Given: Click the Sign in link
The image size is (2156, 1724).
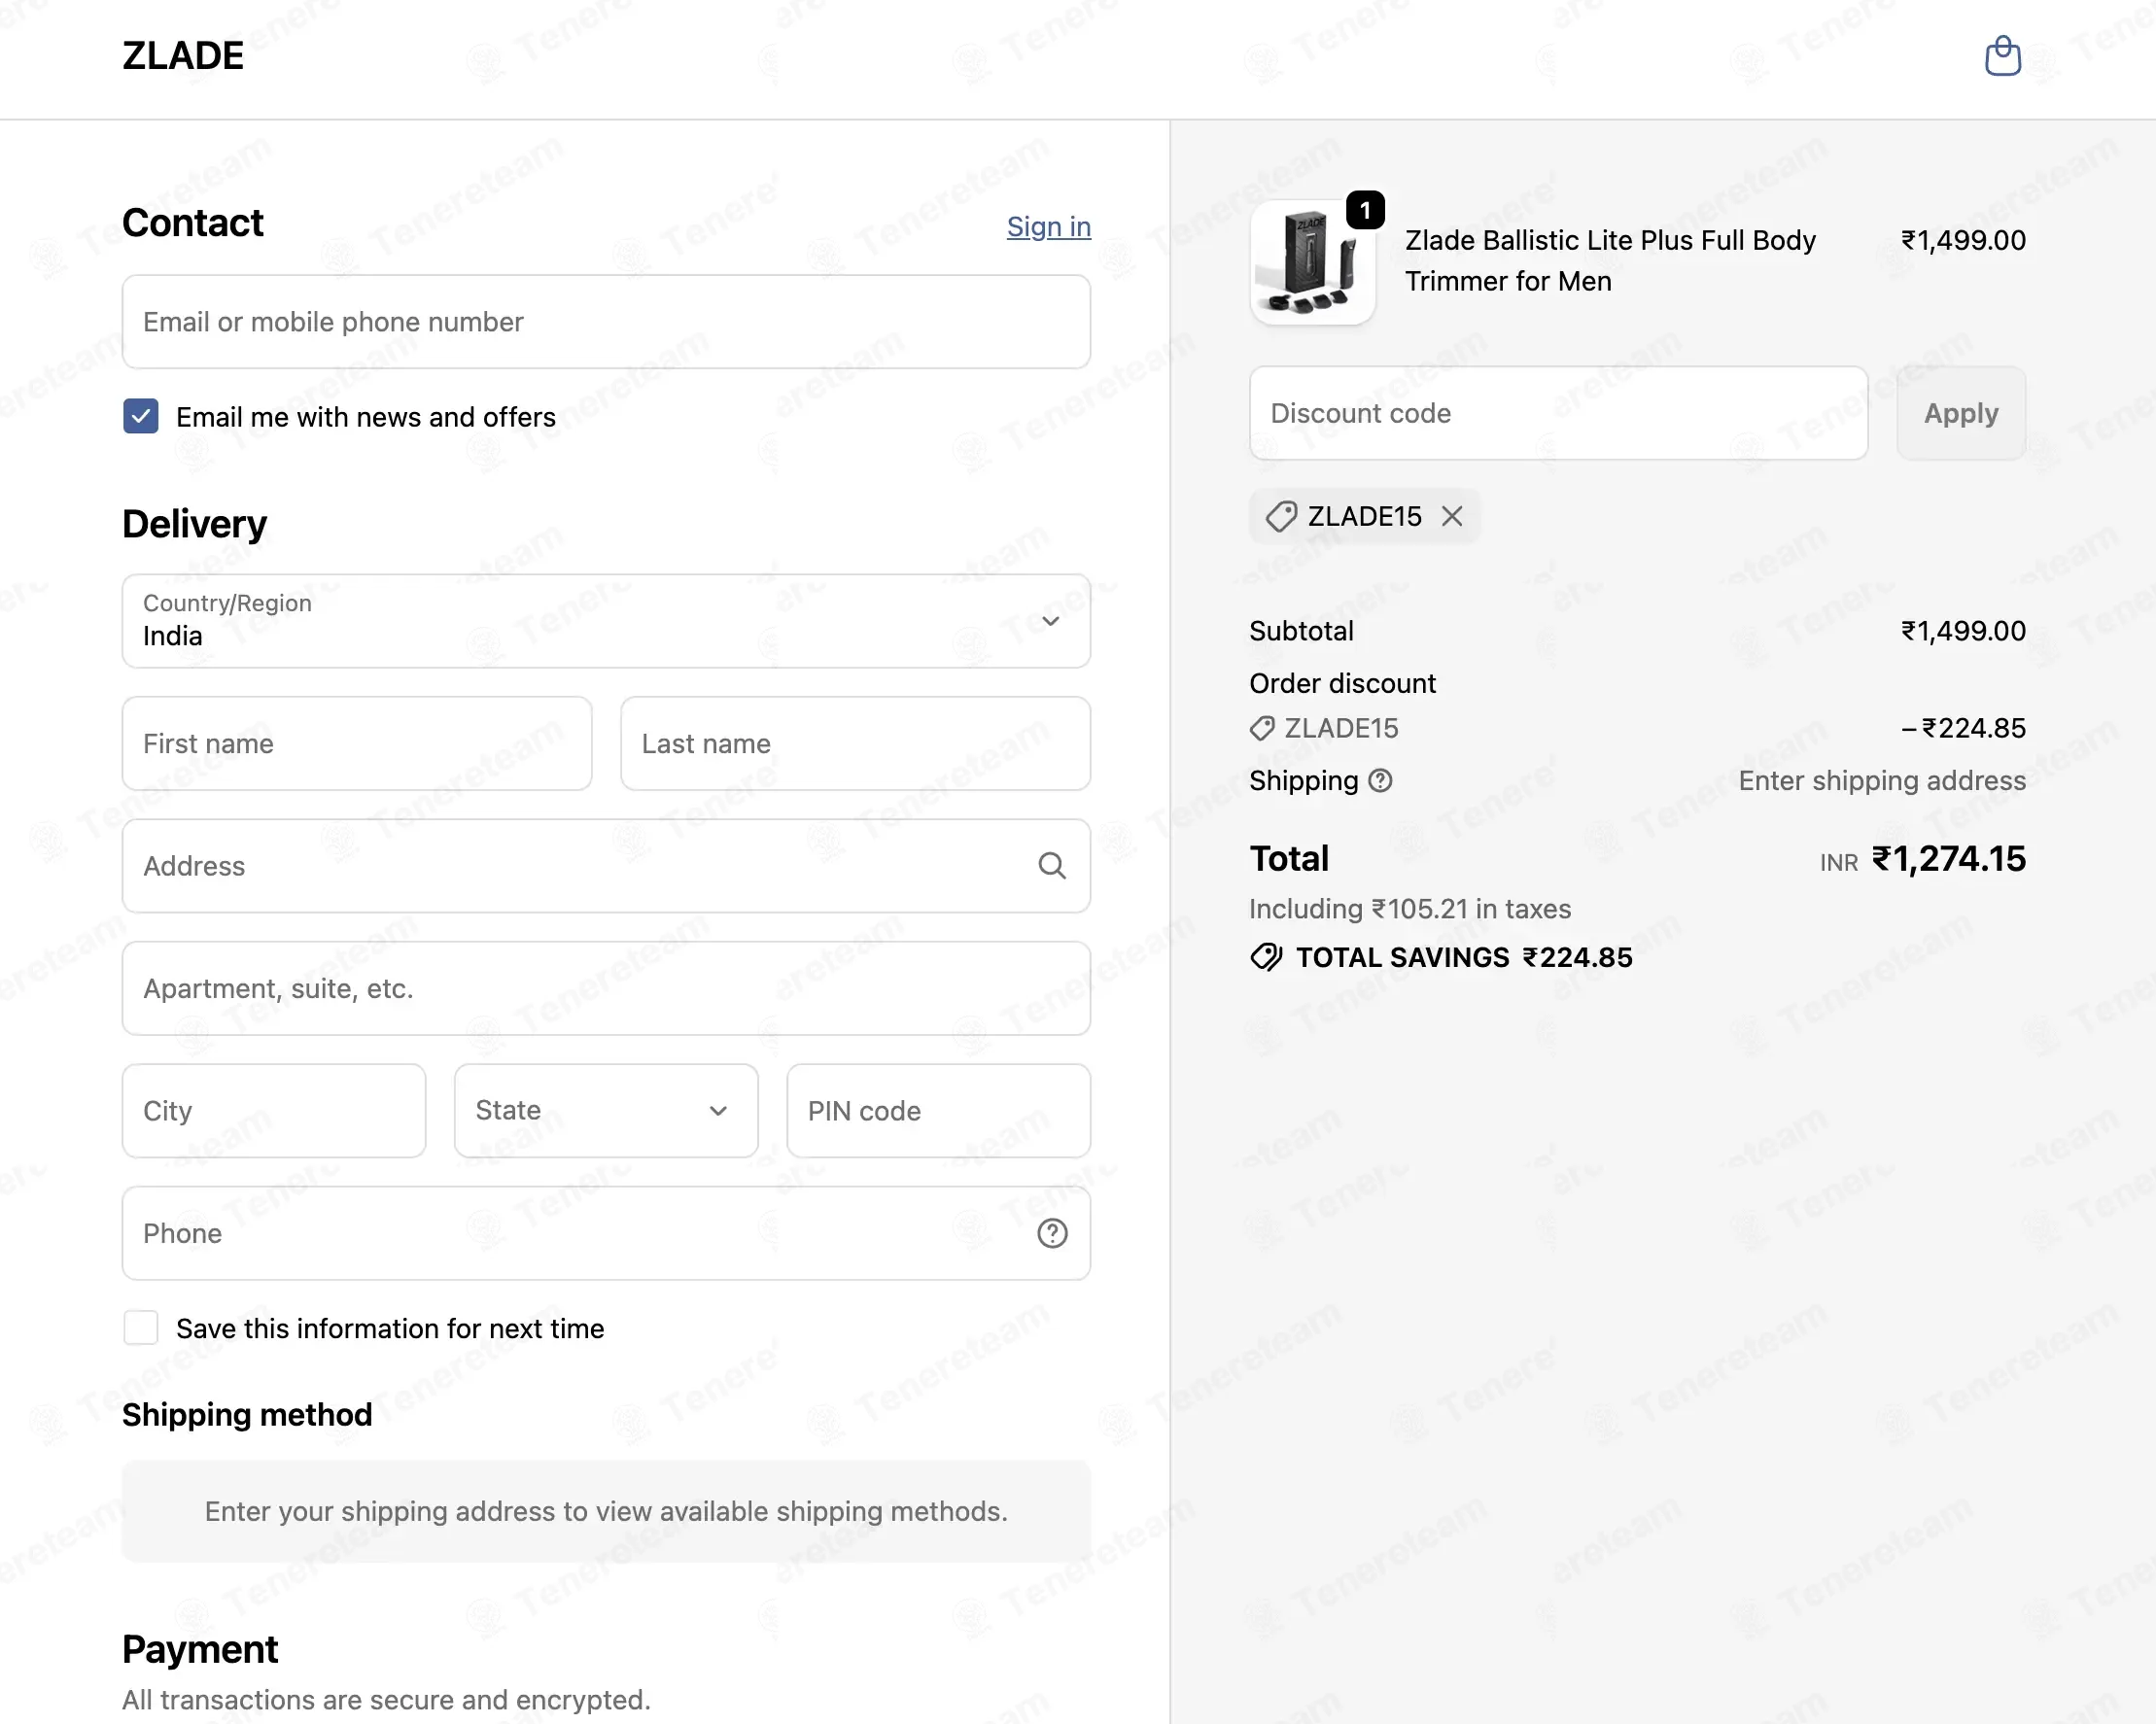Looking at the screenshot, I should point(1048,227).
